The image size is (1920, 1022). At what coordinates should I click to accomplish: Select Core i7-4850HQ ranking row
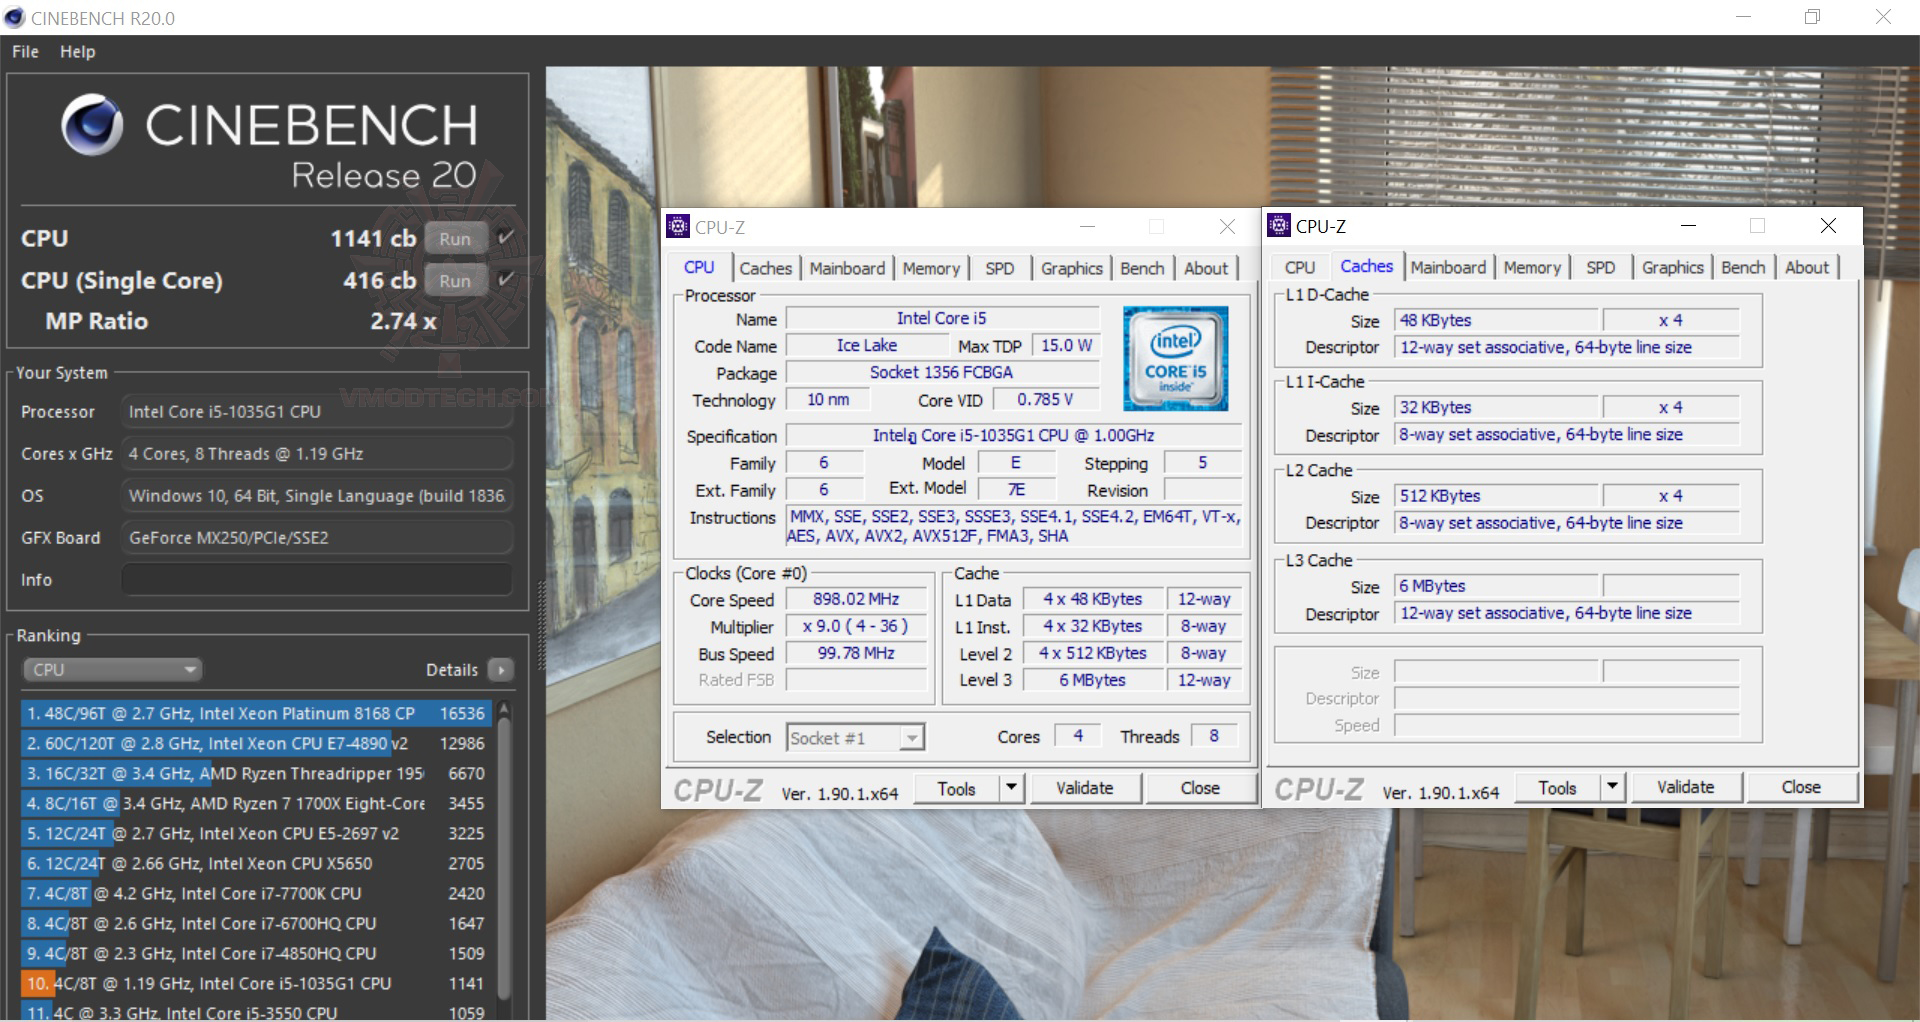click(x=254, y=954)
